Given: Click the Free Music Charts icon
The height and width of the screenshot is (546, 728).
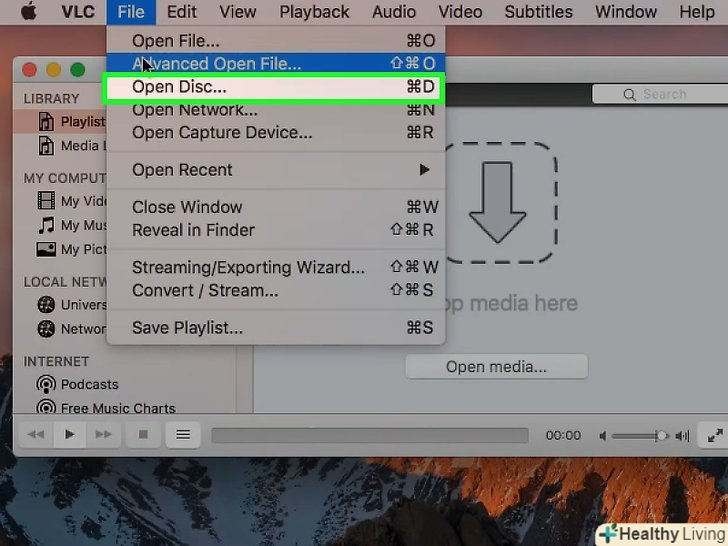Looking at the screenshot, I should click(x=46, y=407).
